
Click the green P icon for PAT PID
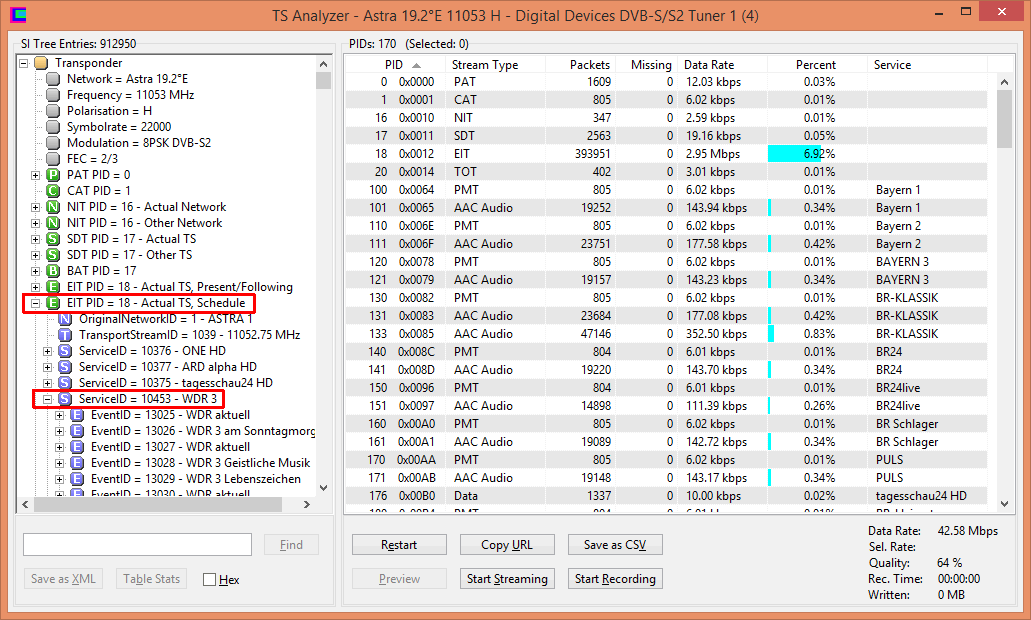click(x=53, y=175)
